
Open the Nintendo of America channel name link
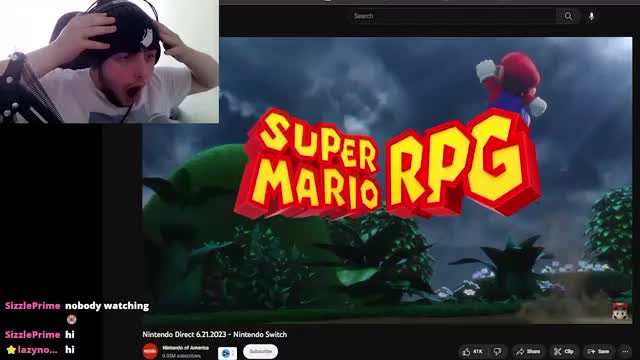(x=185, y=348)
